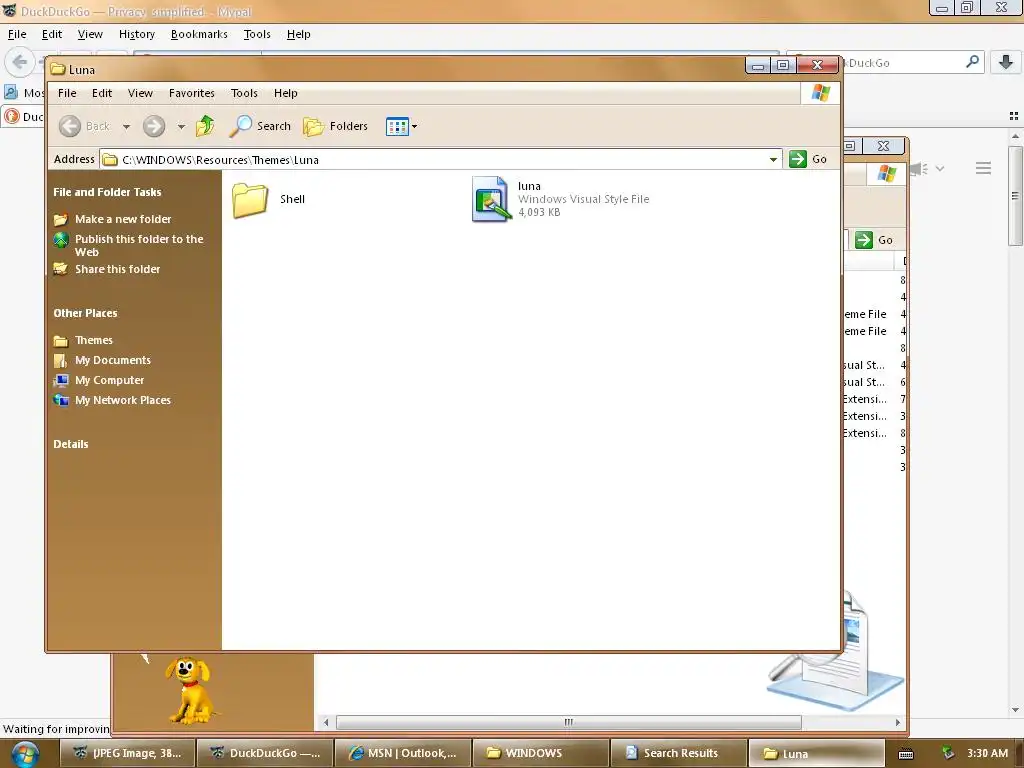Open My Documents under Other Places
Viewport: 1024px width, 768px height.
[x=112, y=360]
